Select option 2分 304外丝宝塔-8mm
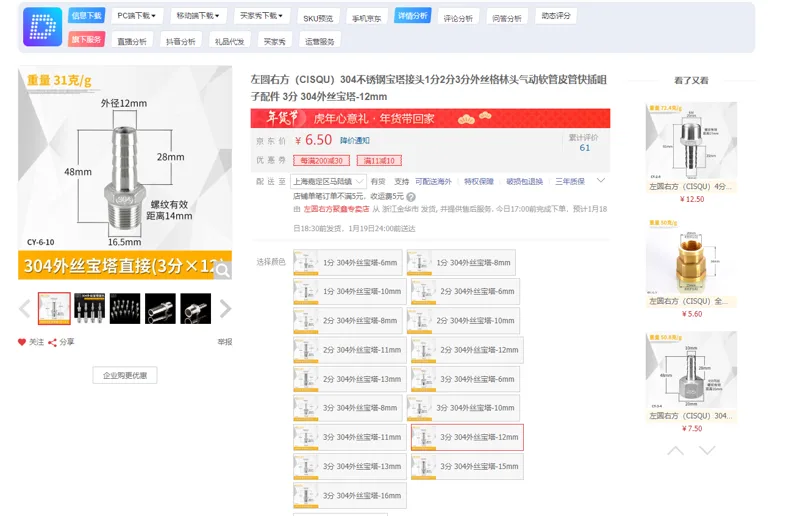The height and width of the screenshot is (516, 800). tap(347, 321)
